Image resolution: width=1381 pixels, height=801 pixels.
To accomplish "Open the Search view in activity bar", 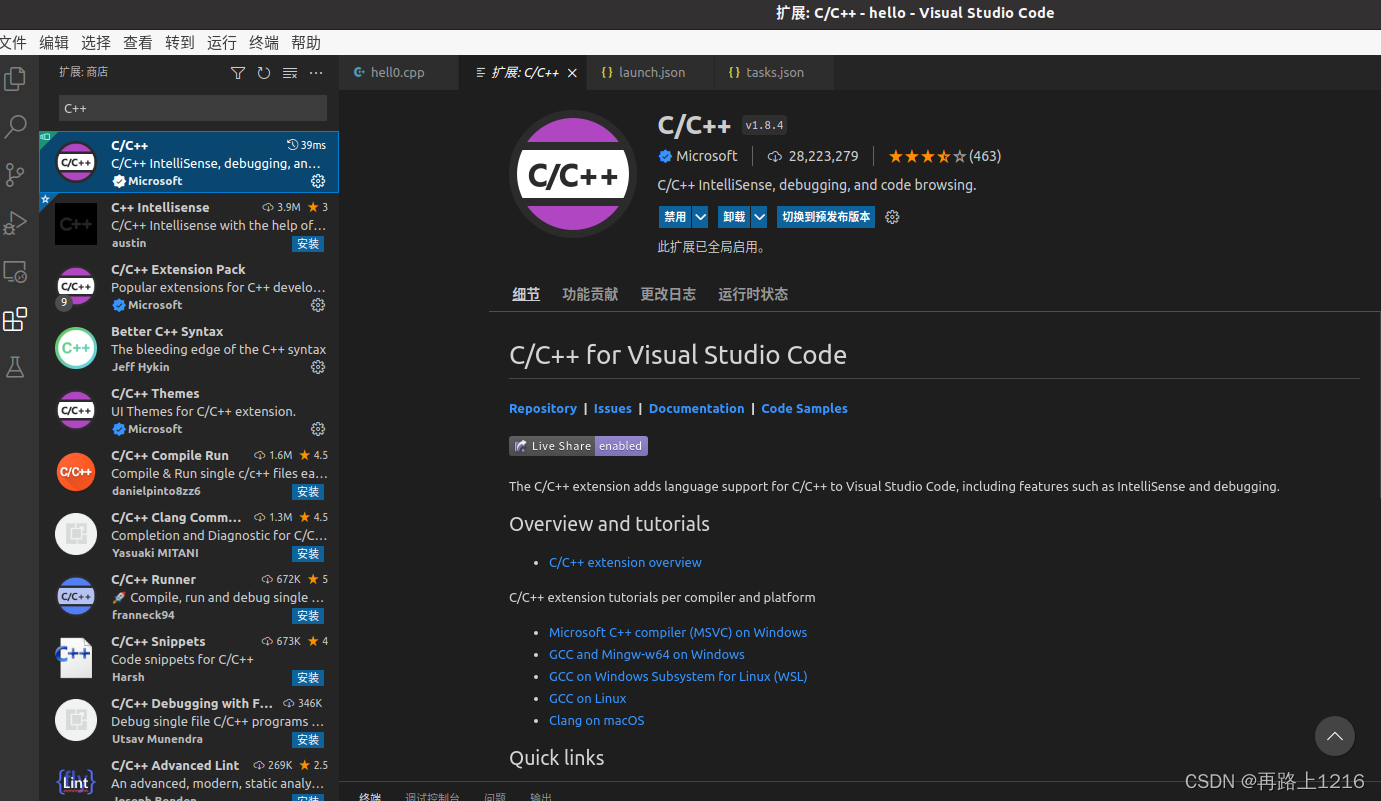I will click(15, 127).
